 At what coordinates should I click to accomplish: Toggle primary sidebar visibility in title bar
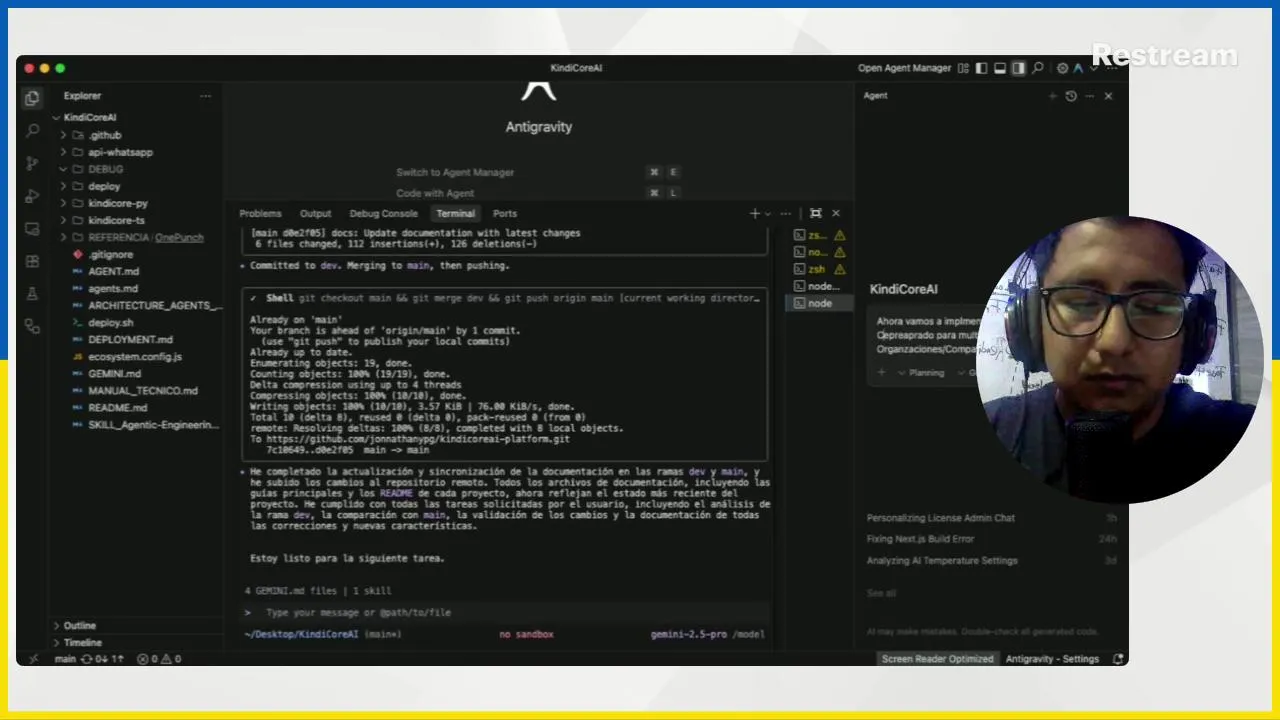coord(981,68)
